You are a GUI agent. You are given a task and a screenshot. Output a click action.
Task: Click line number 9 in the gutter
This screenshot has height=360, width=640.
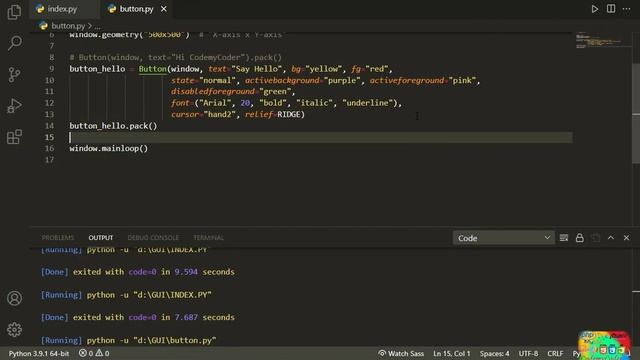pos(51,69)
